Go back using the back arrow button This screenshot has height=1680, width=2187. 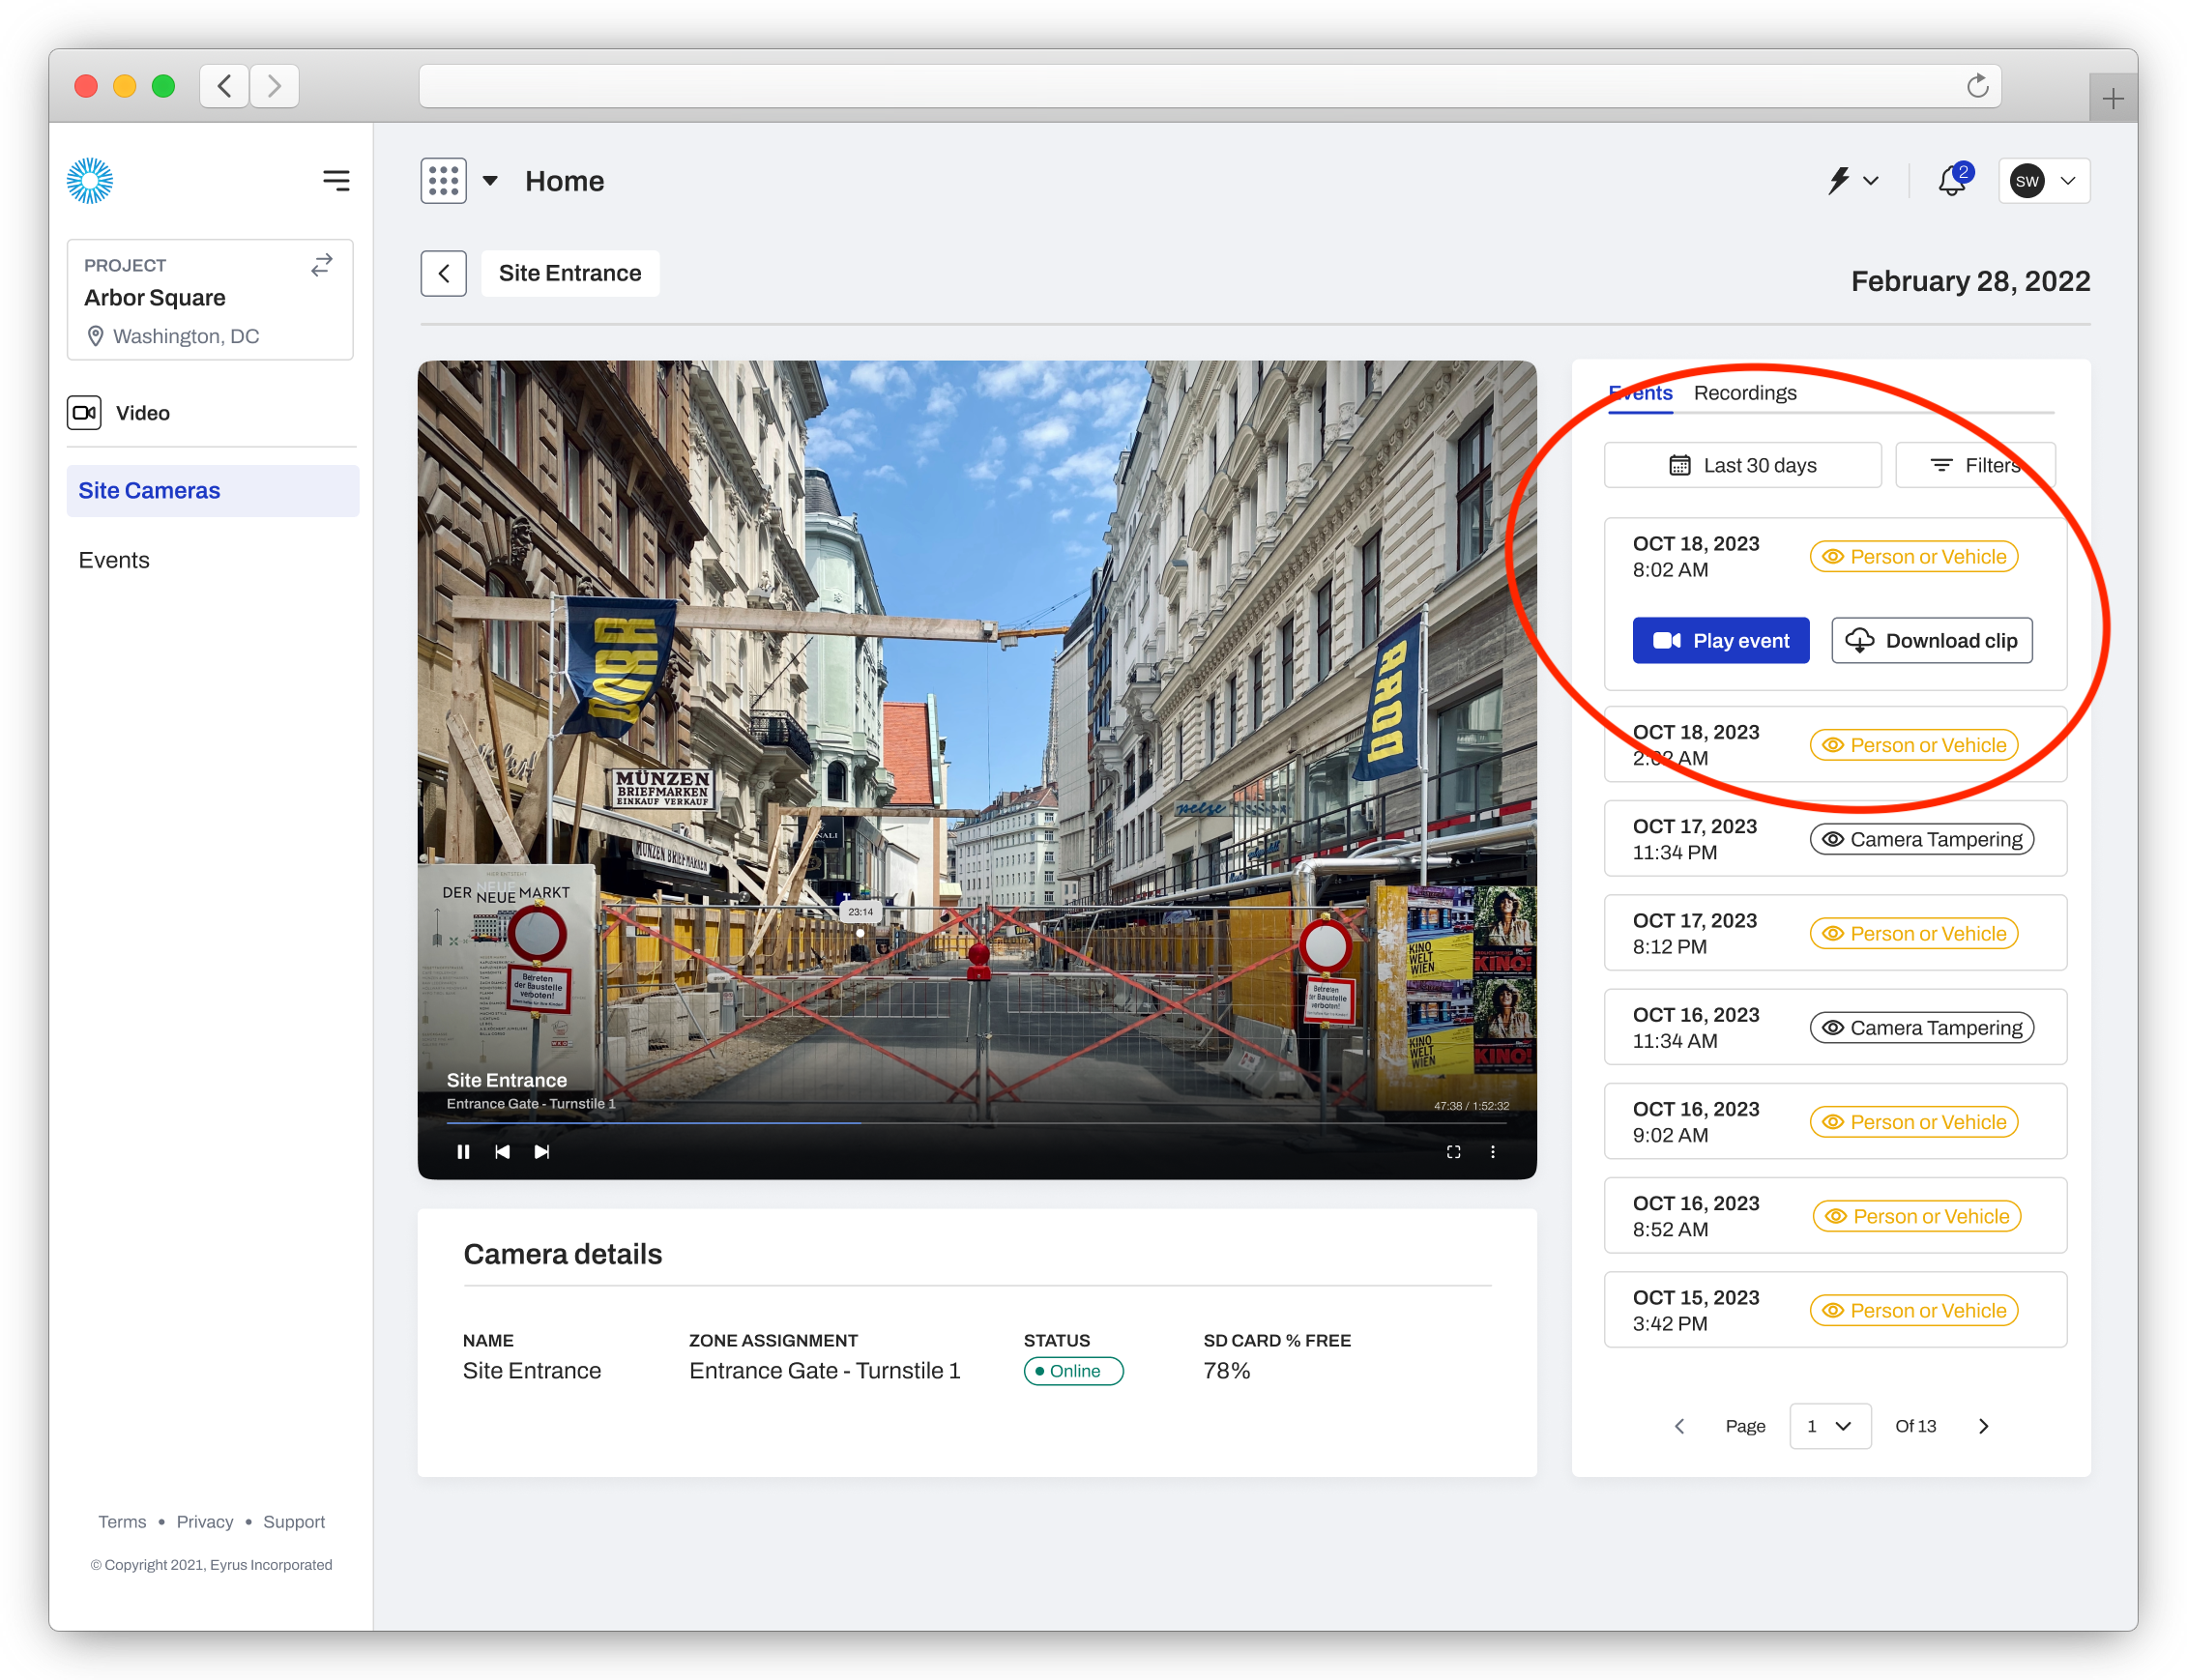443,273
